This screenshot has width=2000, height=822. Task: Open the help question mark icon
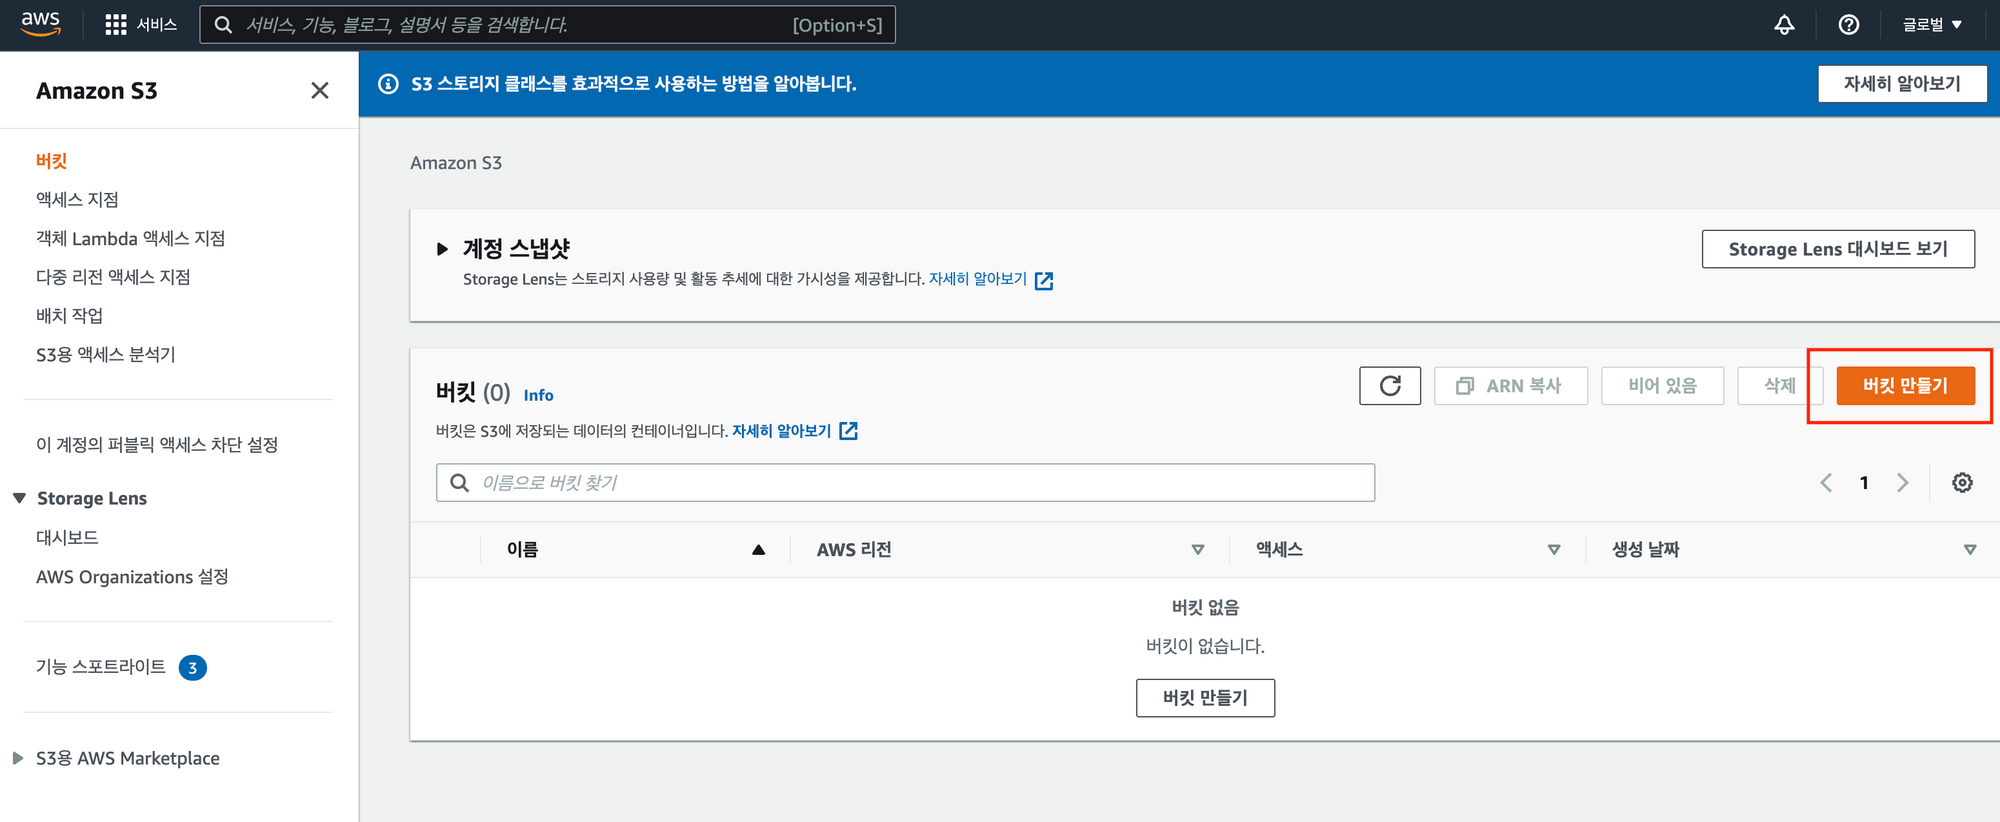pos(1849,25)
